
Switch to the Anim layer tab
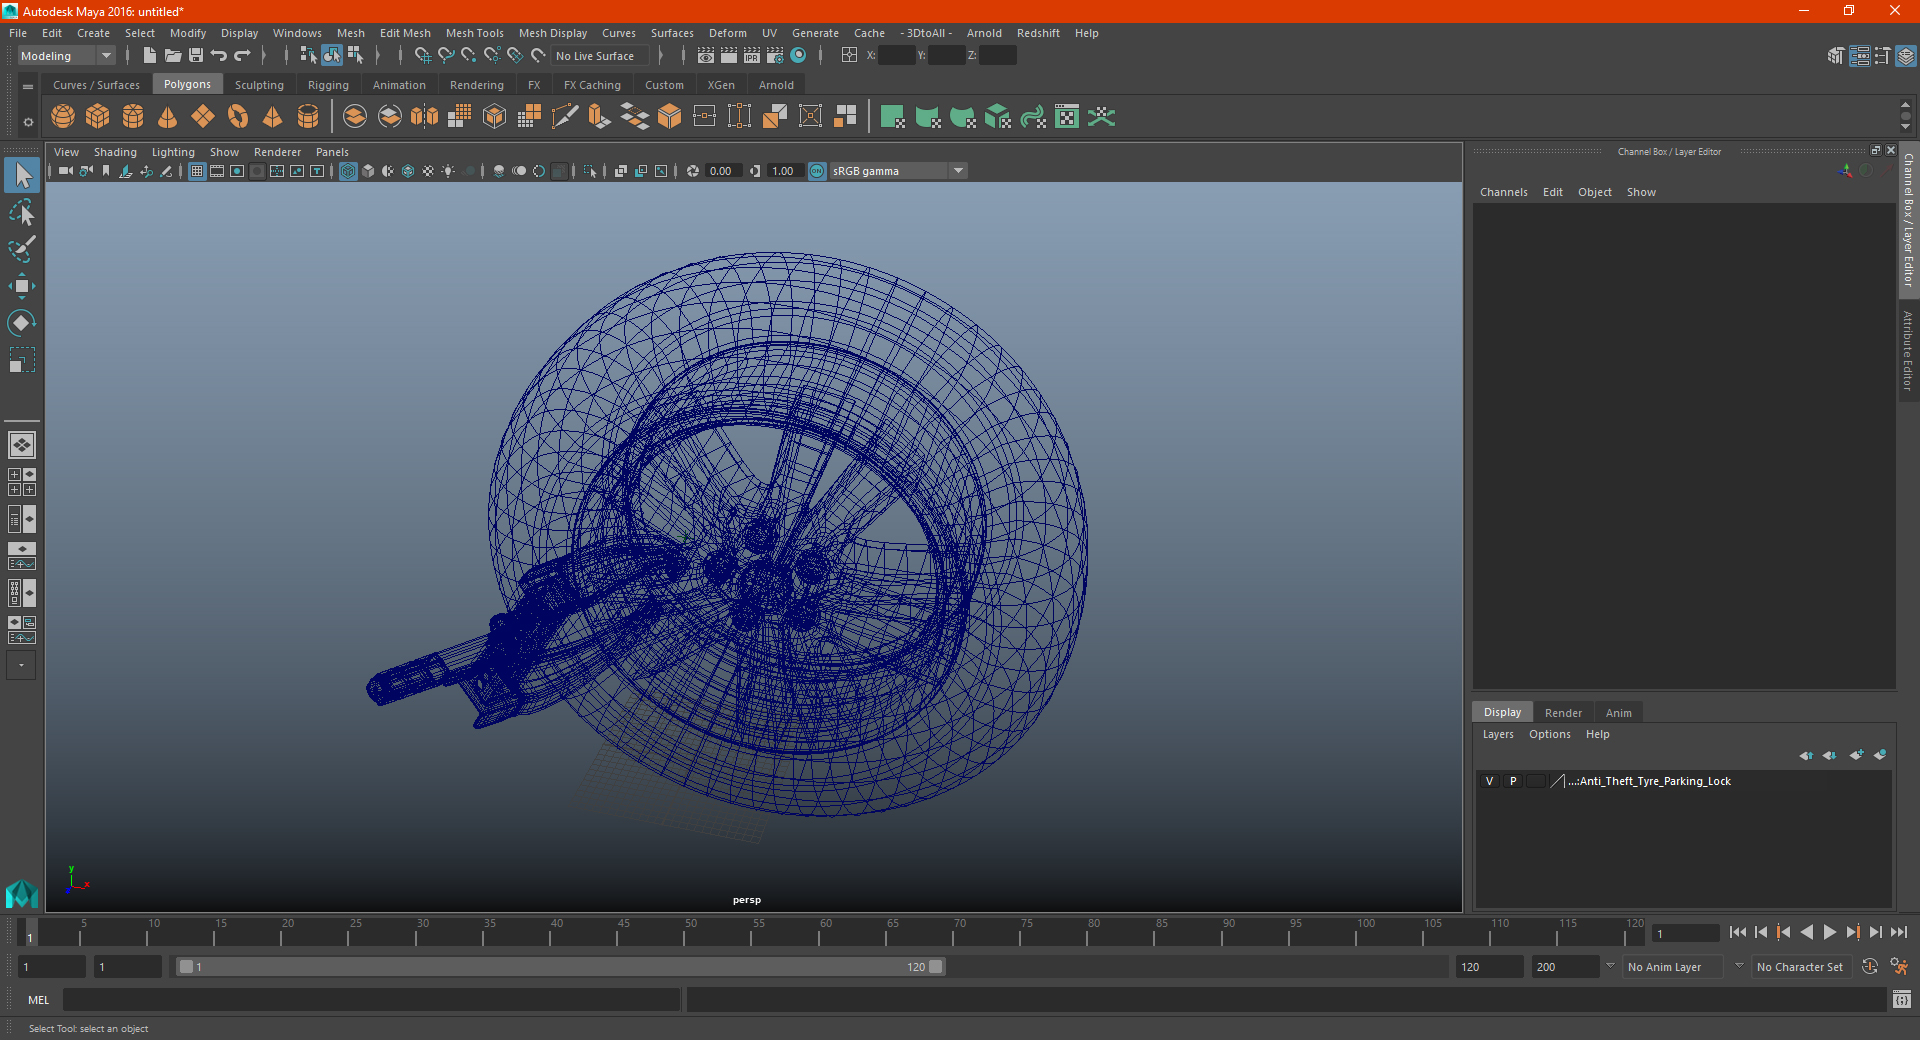pyautogui.click(x=1618, y=713)
